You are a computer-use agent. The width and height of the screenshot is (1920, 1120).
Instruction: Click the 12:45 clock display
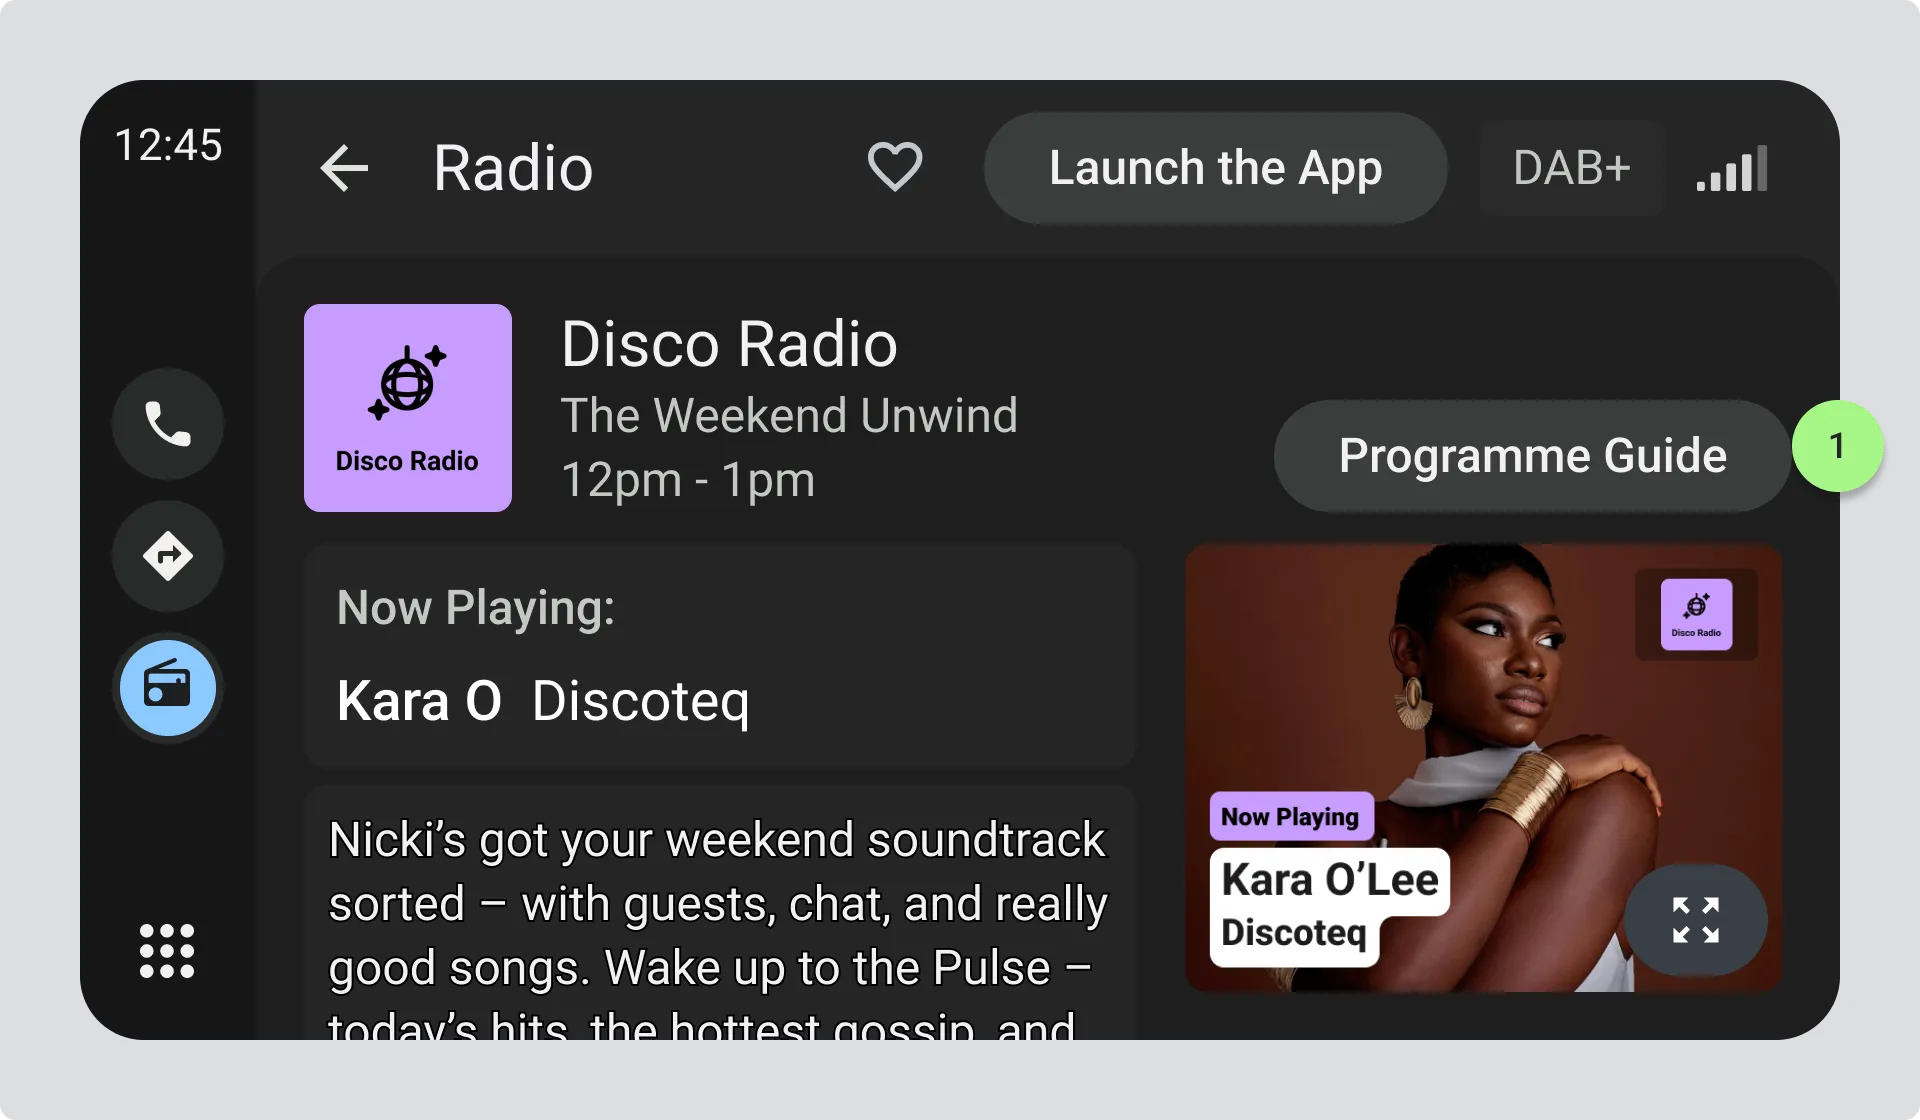168,145
